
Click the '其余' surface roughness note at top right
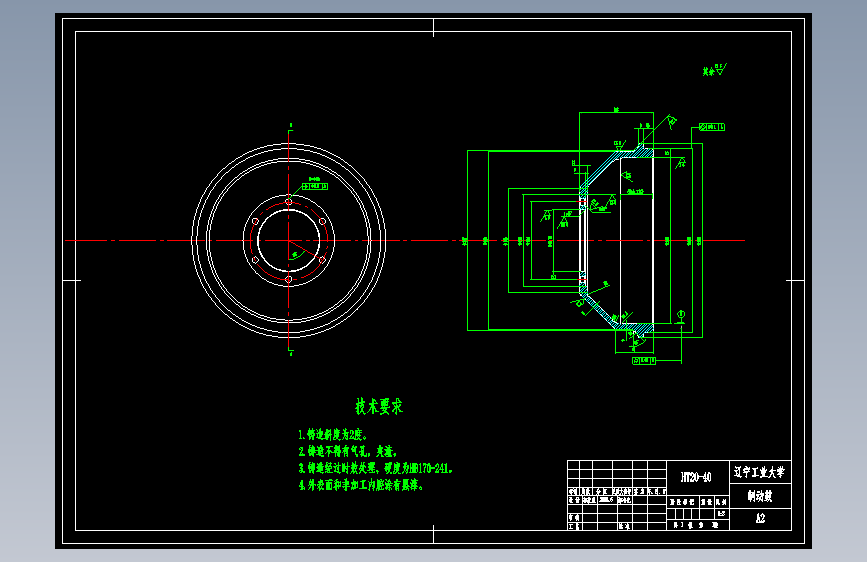714,70
